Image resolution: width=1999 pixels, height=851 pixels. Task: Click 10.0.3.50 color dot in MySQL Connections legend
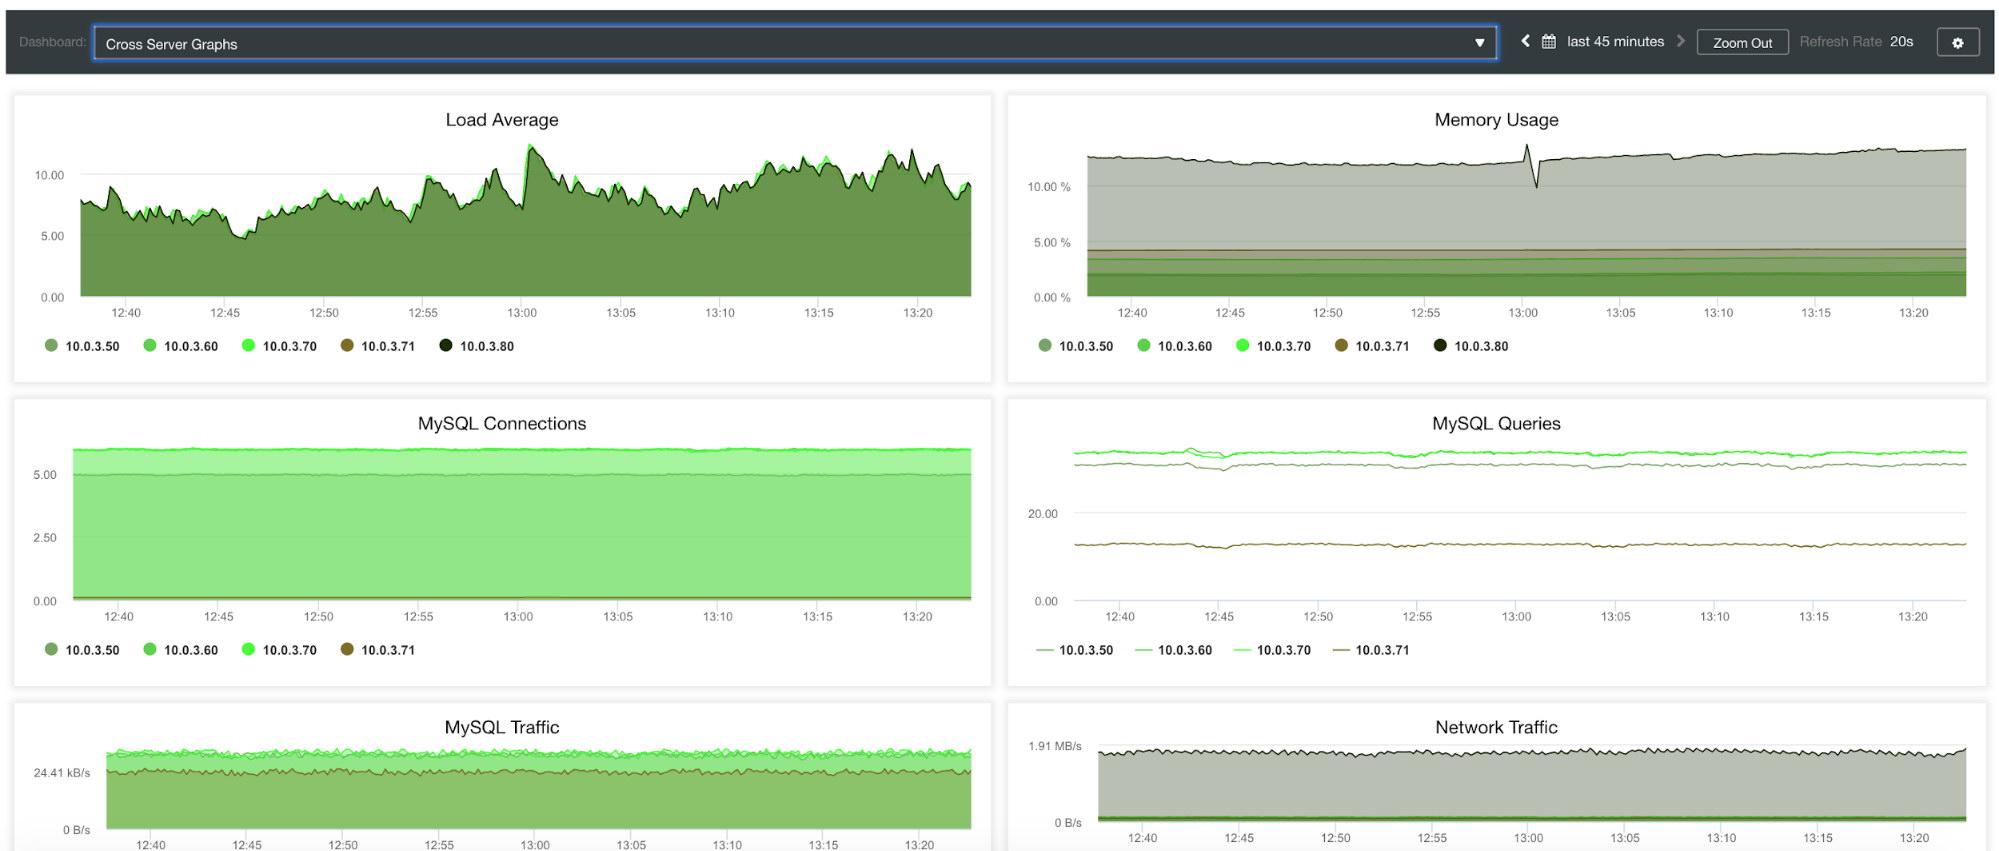pos(51,649)
